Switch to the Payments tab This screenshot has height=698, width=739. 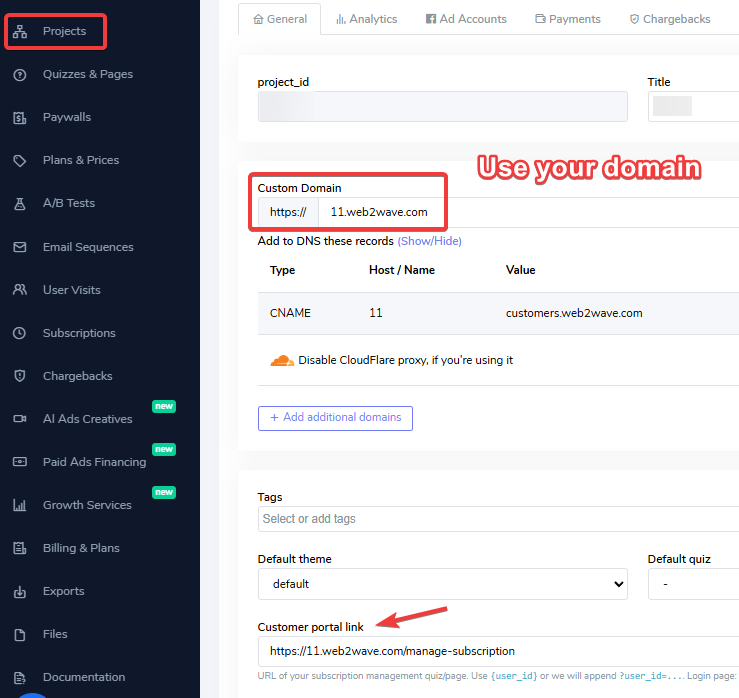[x=568, y=19]
